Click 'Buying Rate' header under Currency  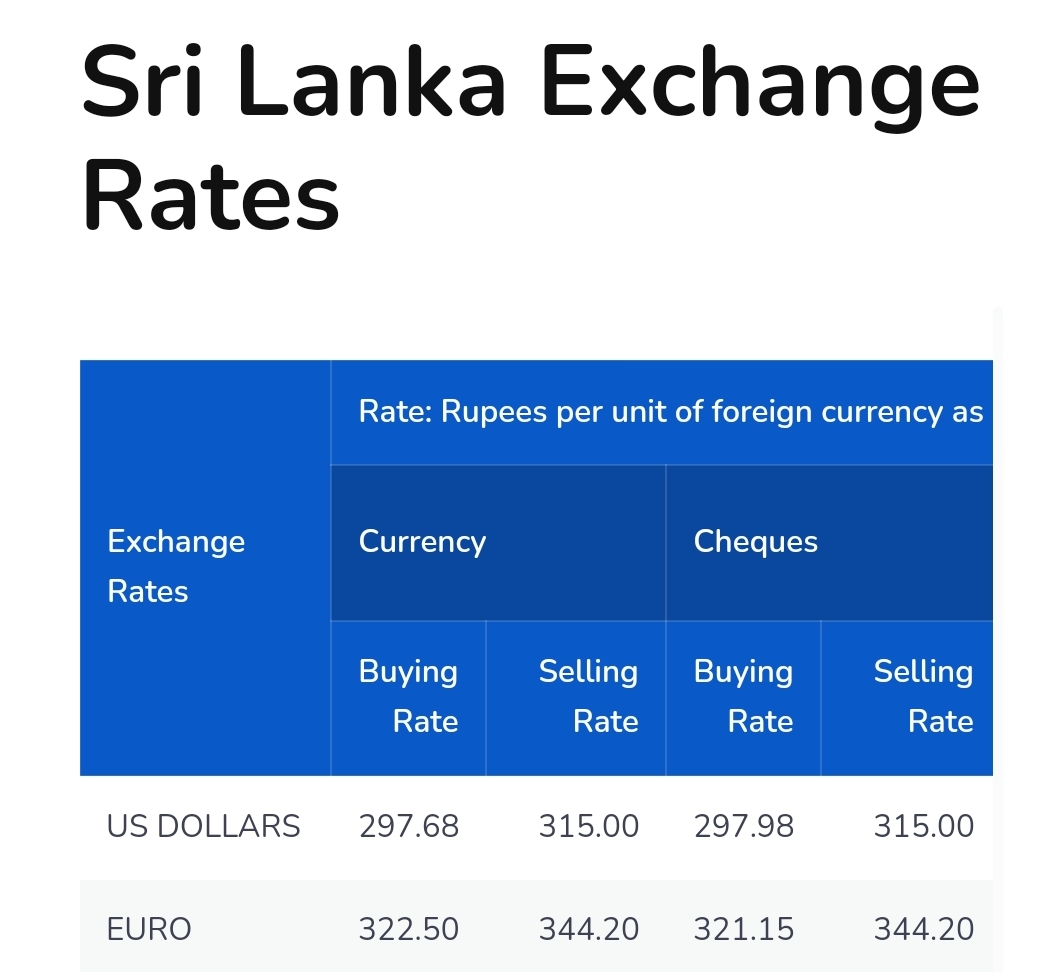tap(408, 696)
